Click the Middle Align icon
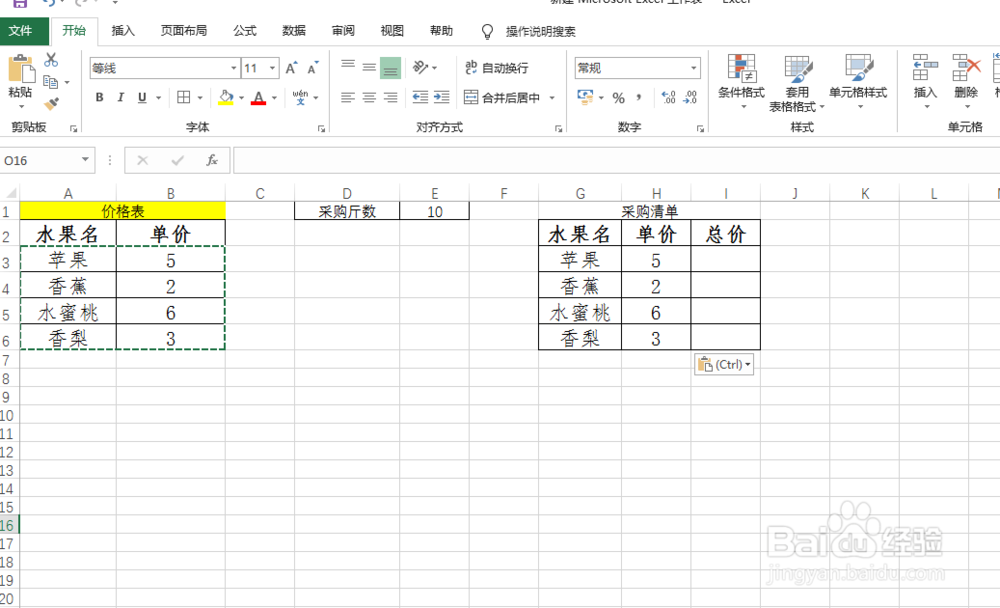 tap(369, 66)
